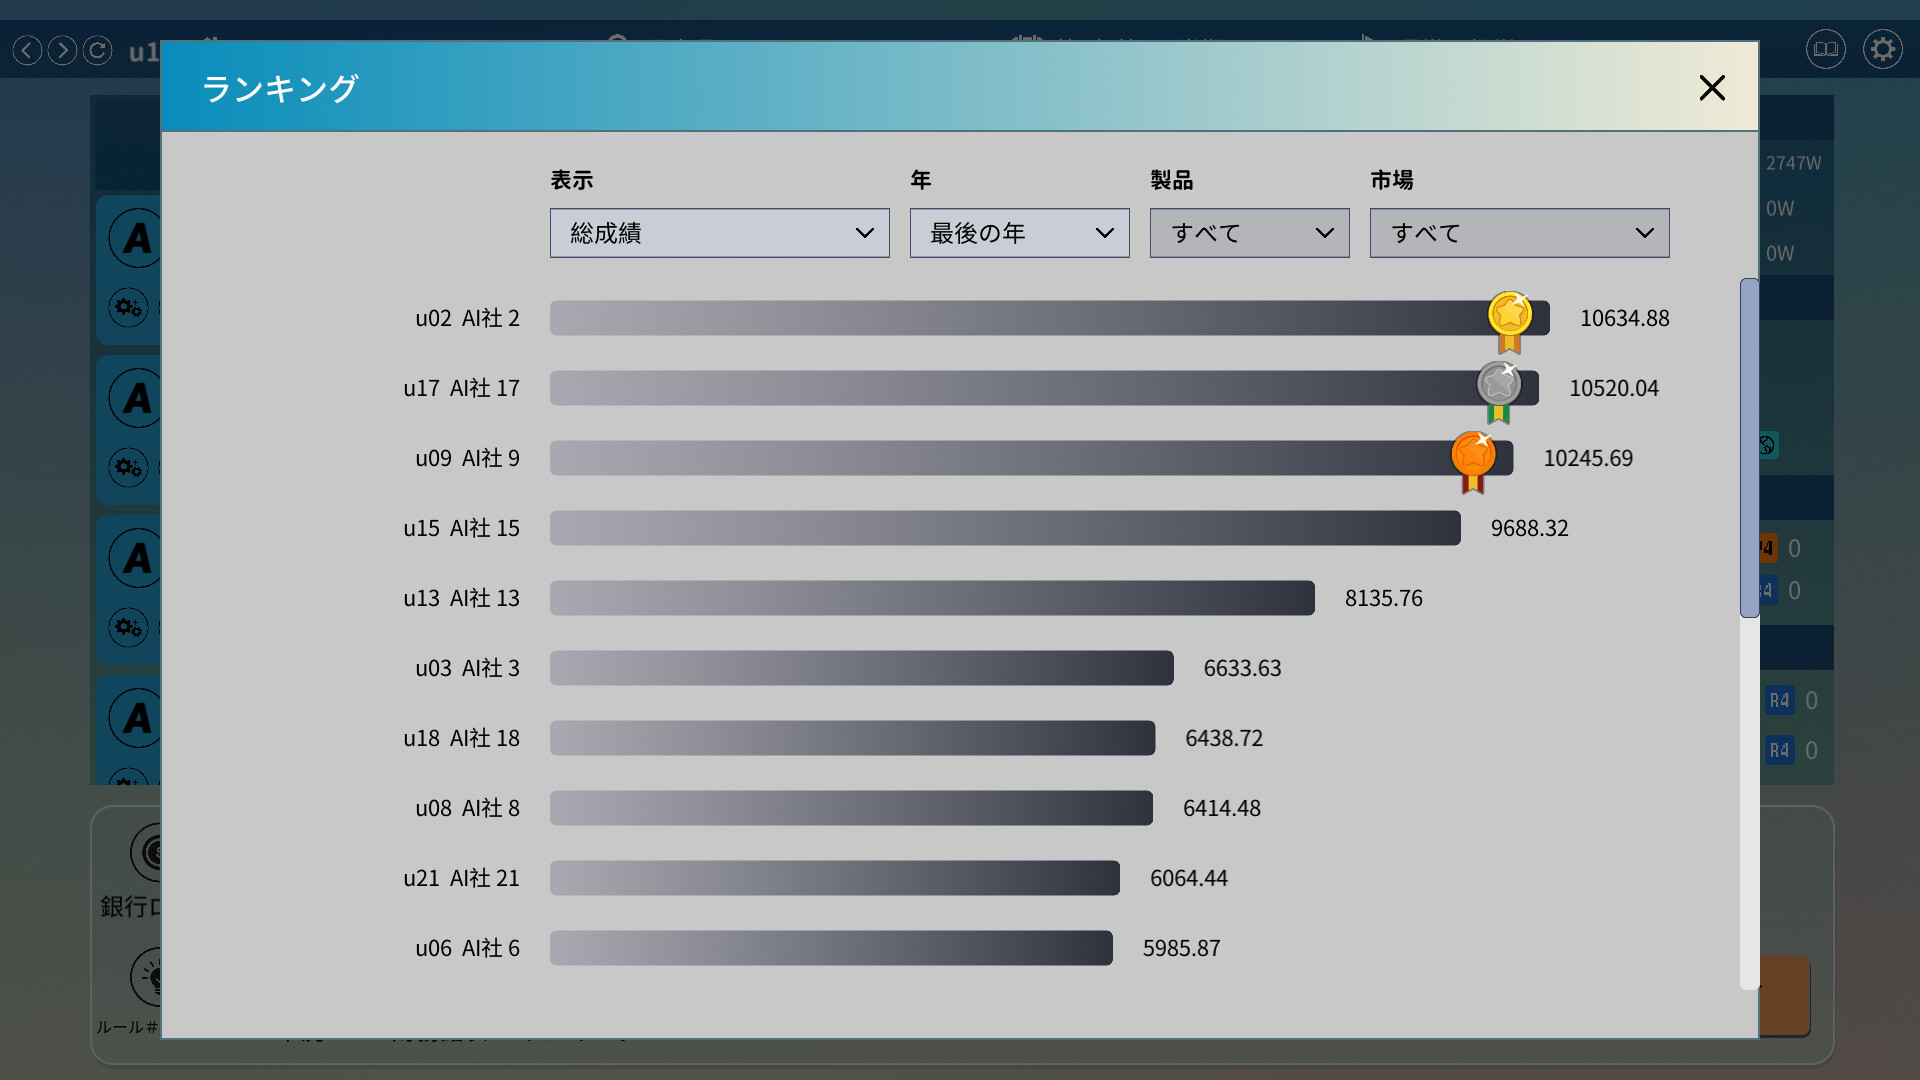Viewport: 1920px width, 1080px height.
Task: Open the 表示 dropdown showing 総成績
Action: (x=719, y=233)
